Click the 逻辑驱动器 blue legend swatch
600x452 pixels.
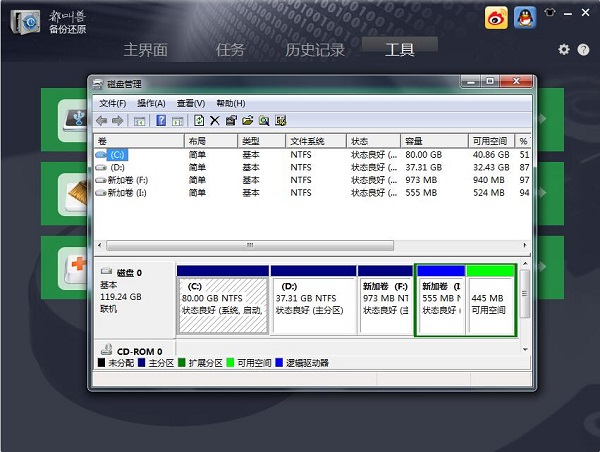coord(279,362)
